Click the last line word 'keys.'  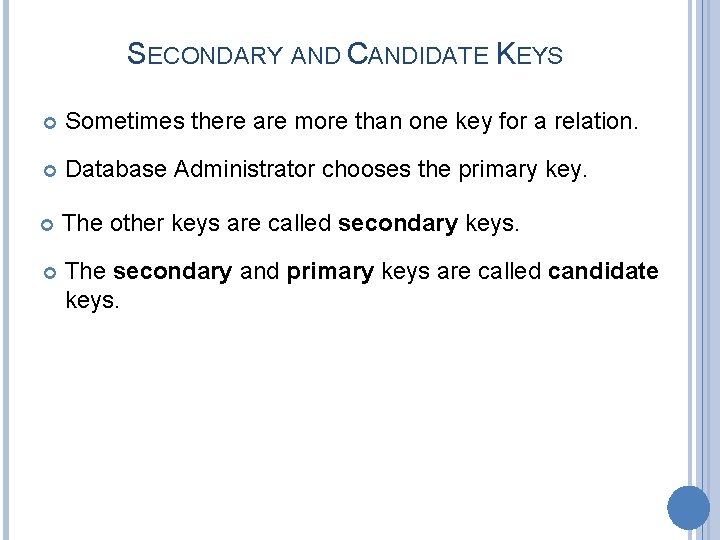click(91, 298)
